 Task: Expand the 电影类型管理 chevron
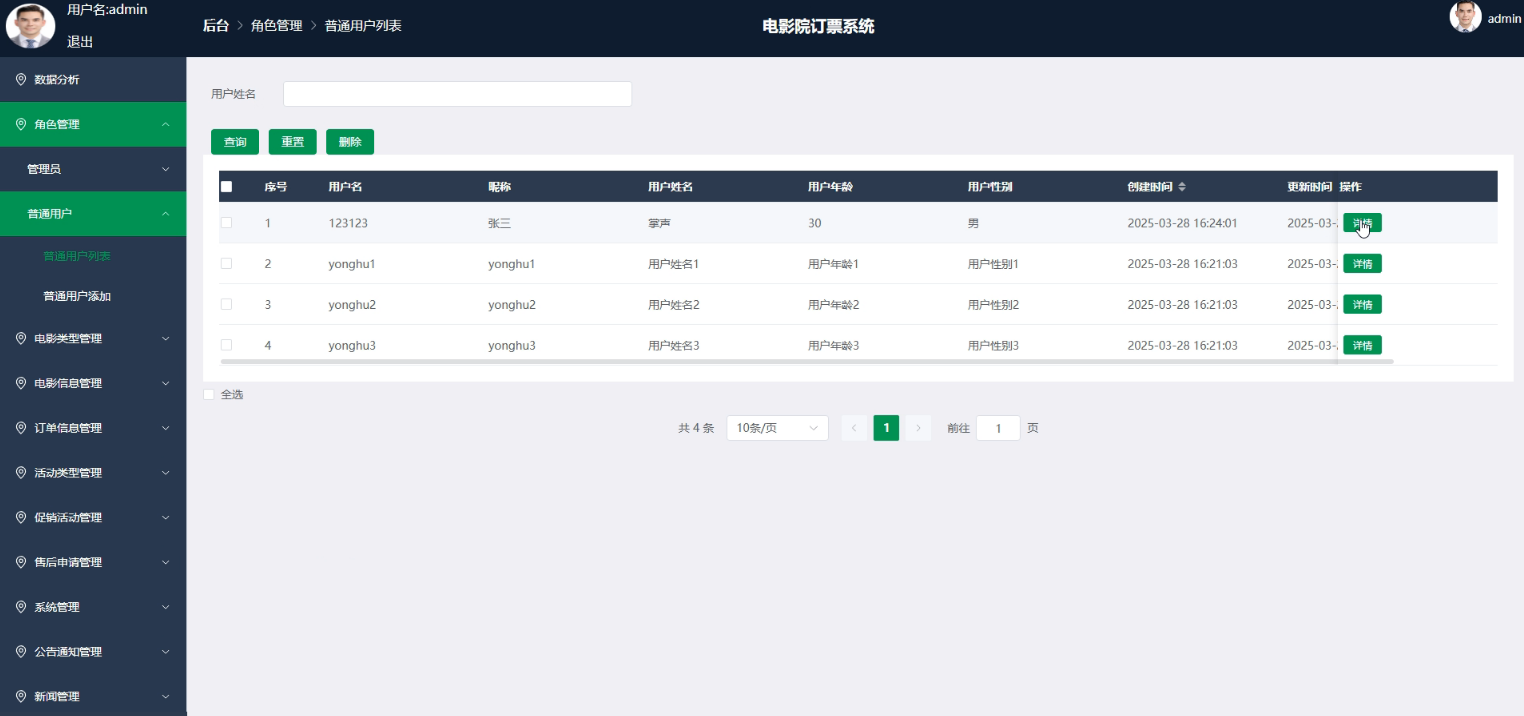coord(166,338)
